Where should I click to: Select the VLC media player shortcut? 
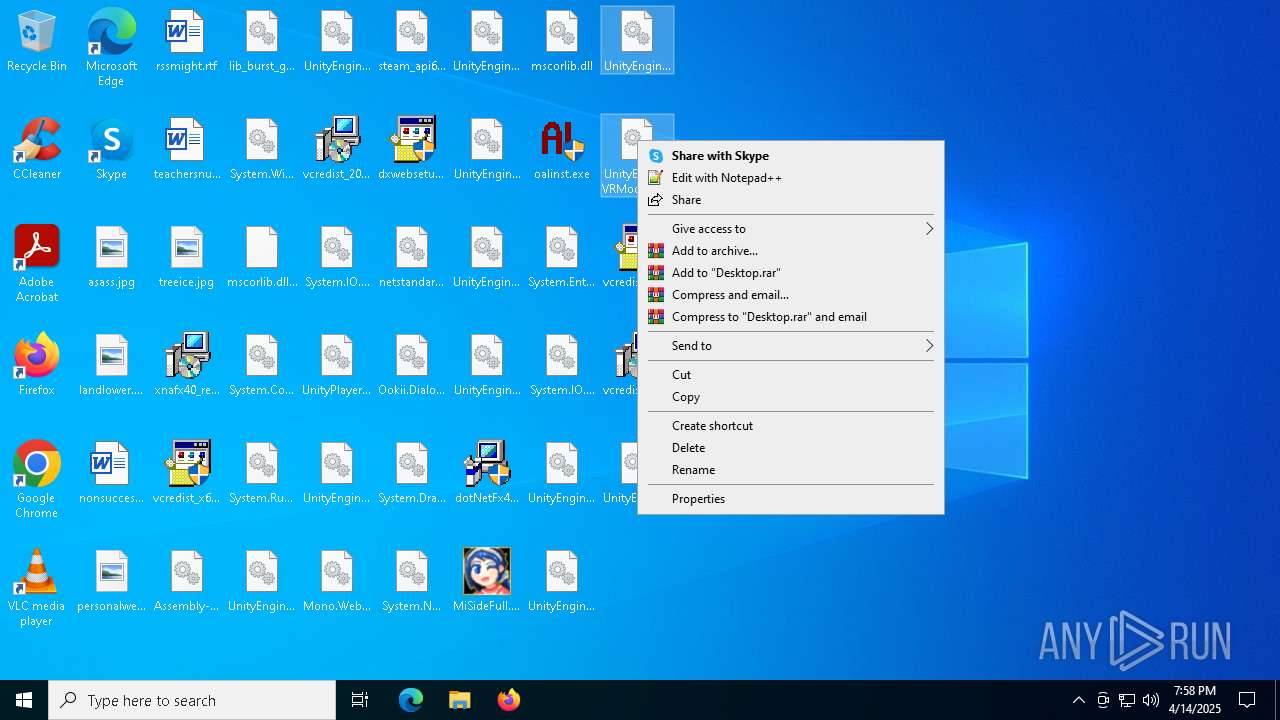pos(37,588)
